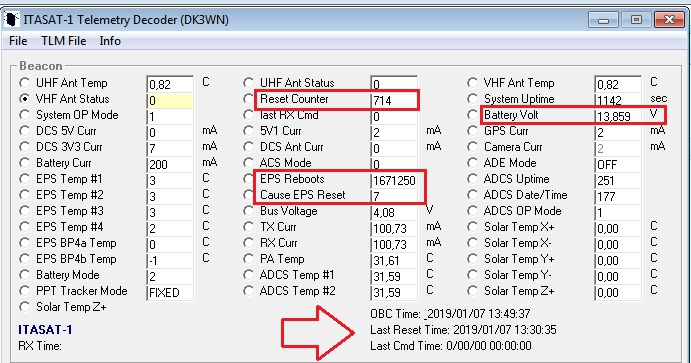Select the EPS Reboots radio button
The height and width of the screenshot is (363, 691).
point(249,179)
